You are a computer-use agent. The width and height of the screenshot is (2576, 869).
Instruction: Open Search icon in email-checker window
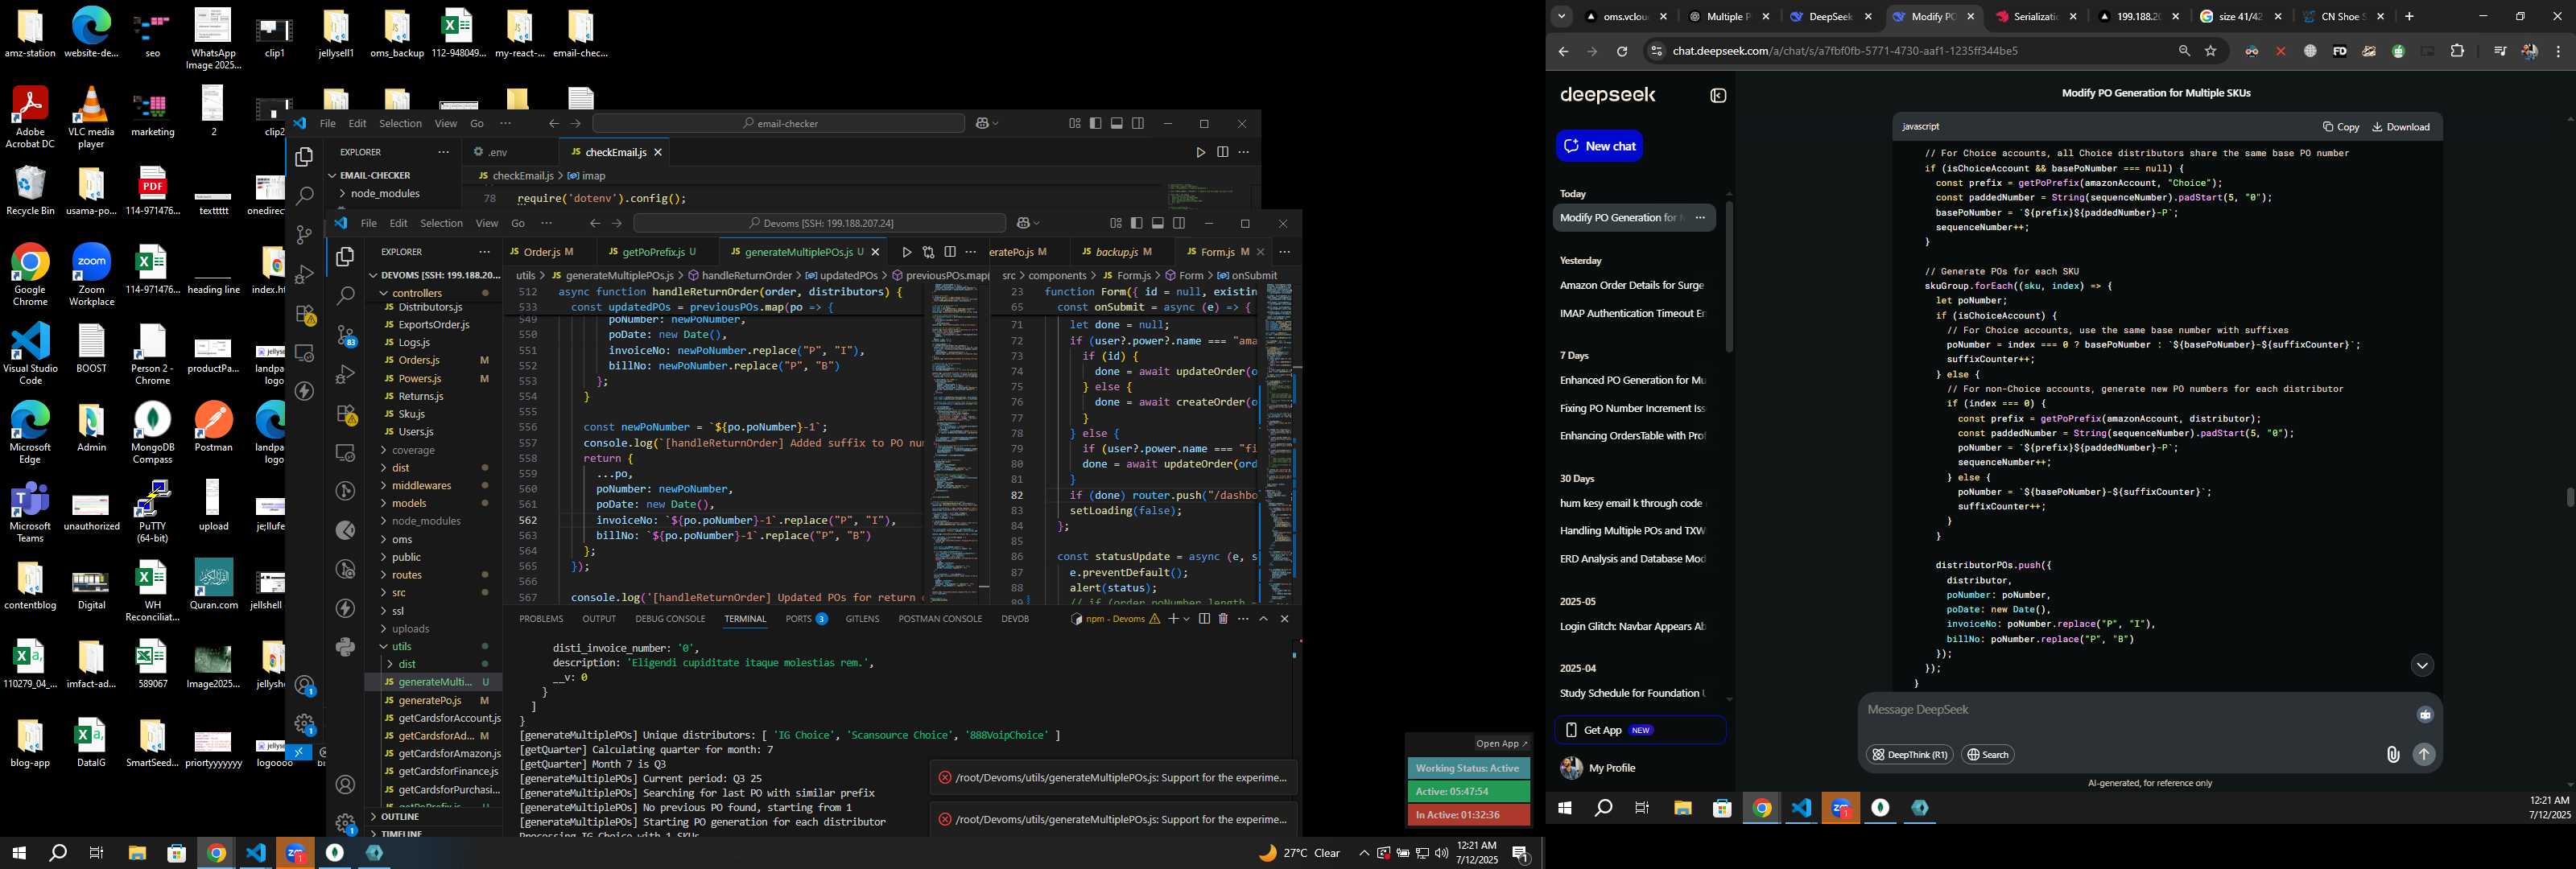pyautogui.click(x=304, y=196)
